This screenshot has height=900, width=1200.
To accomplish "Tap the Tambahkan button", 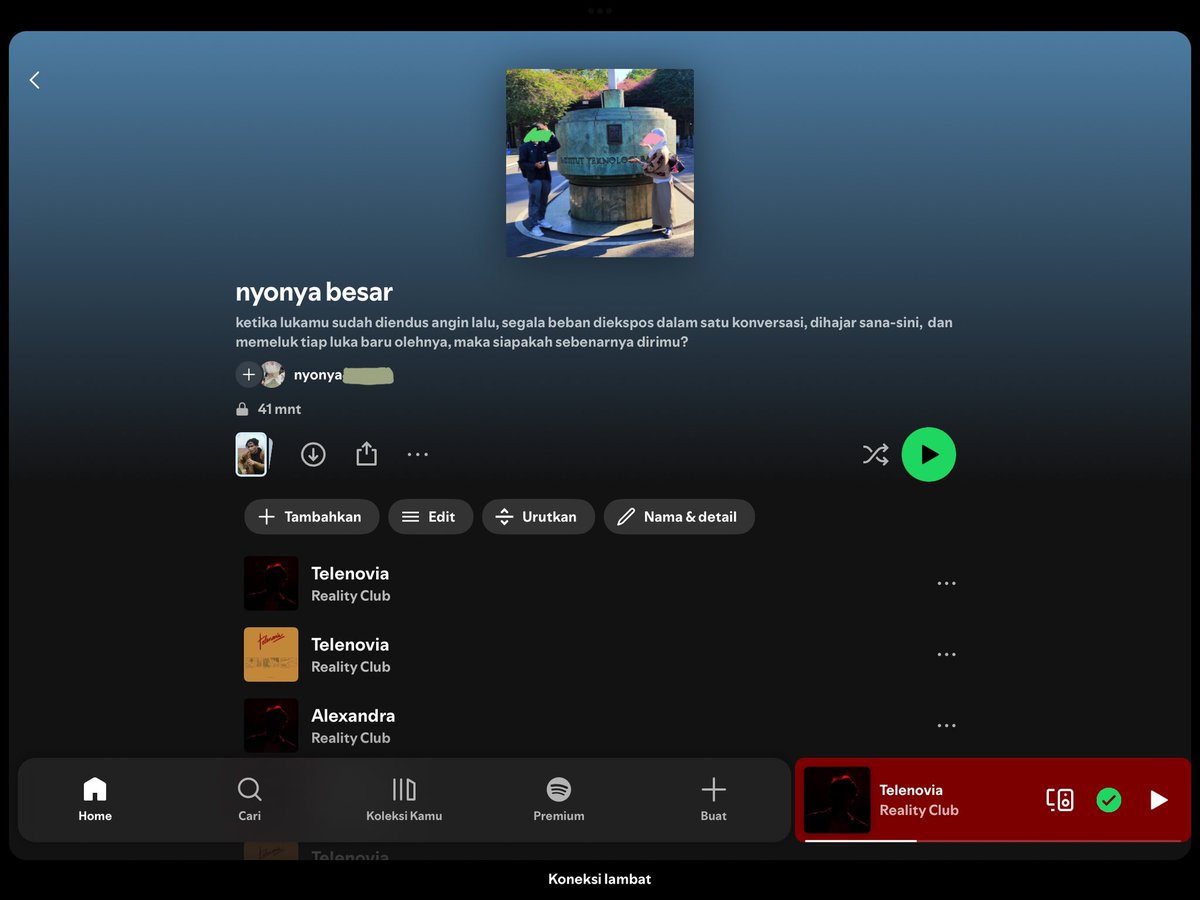I will coord(311,517).
